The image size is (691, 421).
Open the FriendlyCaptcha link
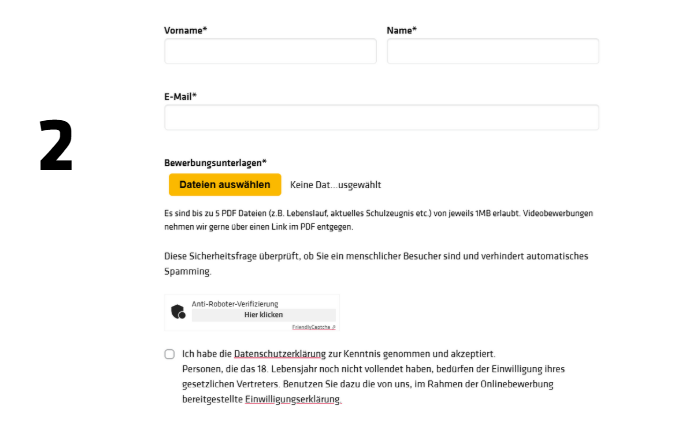(312, 326)
